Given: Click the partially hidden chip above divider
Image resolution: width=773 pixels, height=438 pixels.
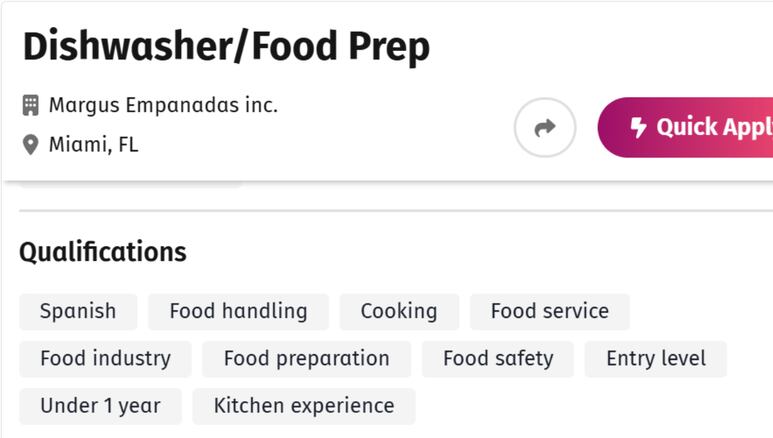Looking at the screenshot, I should 131,184.
